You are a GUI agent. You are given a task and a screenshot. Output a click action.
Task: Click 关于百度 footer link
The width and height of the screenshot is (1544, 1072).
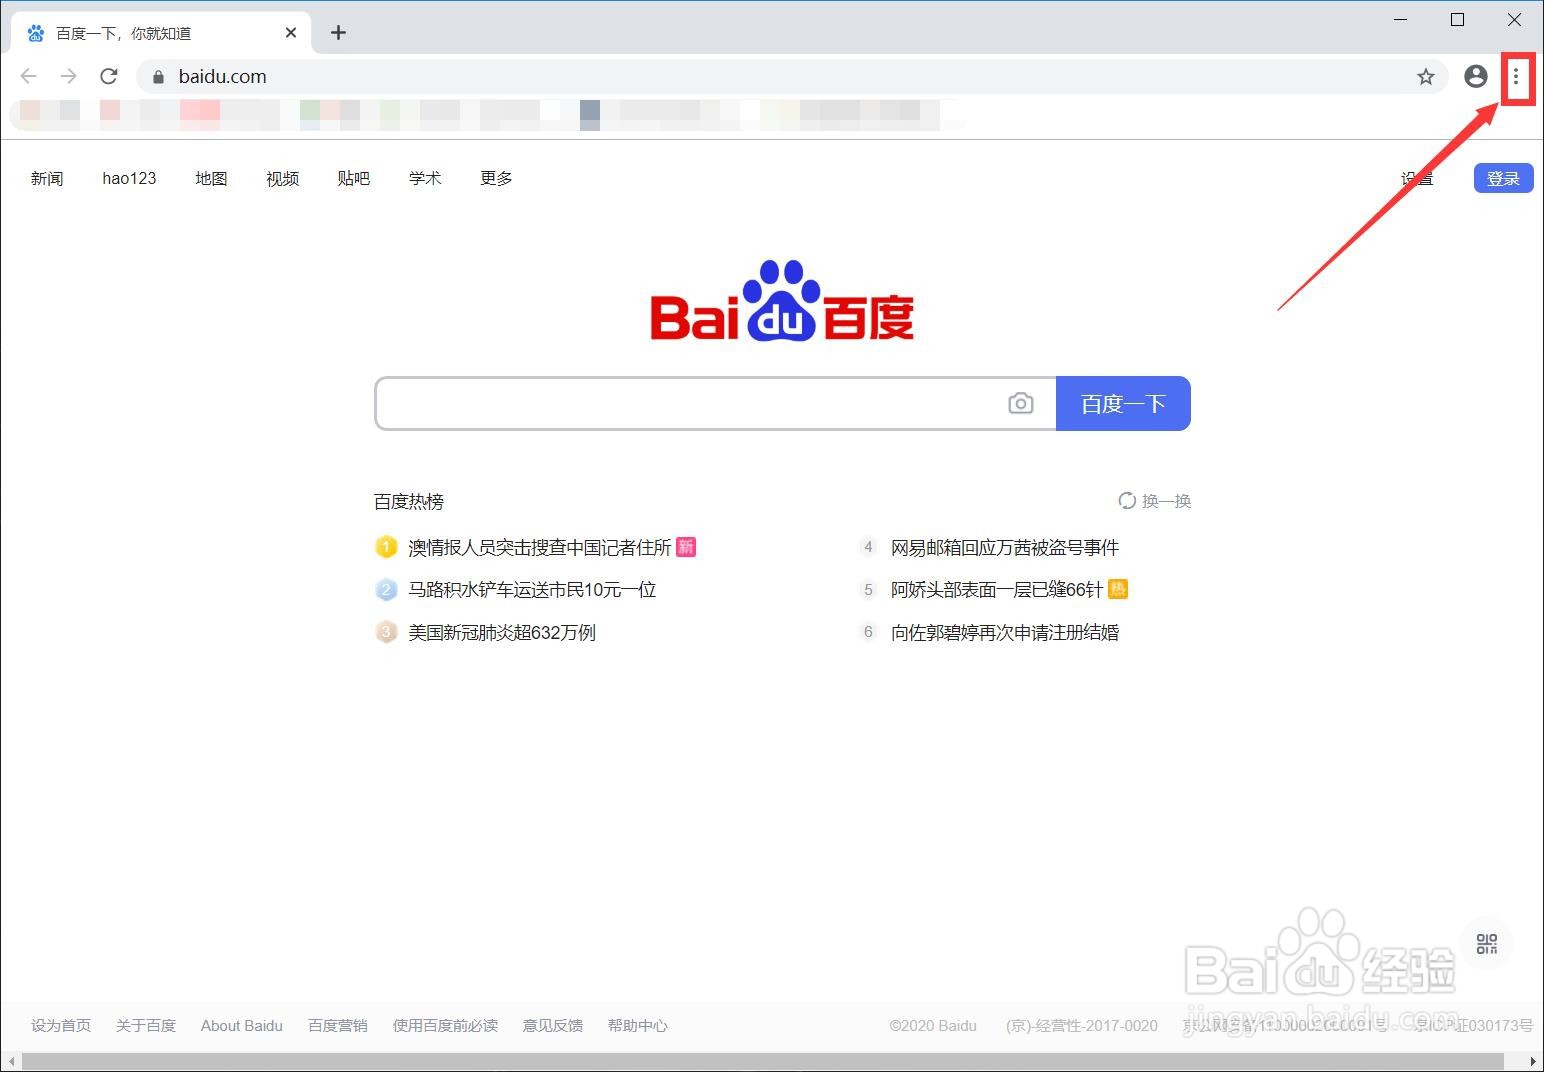click(146, 1025)
